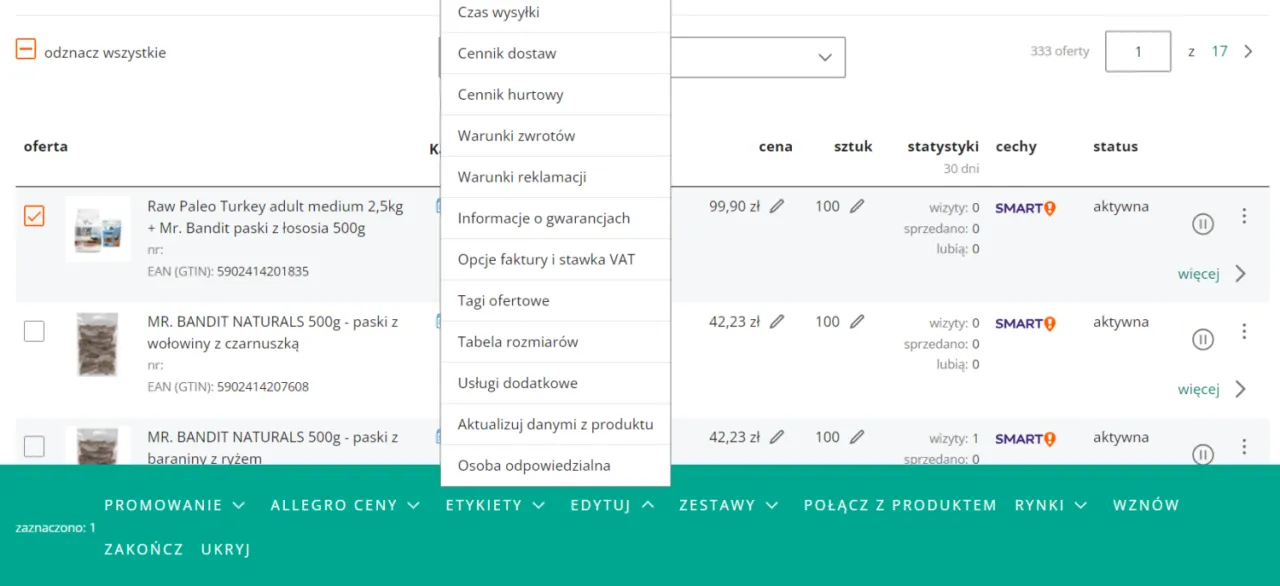Open the wołowina z czarnuszką product thumbnail

(x=98, y=345)
